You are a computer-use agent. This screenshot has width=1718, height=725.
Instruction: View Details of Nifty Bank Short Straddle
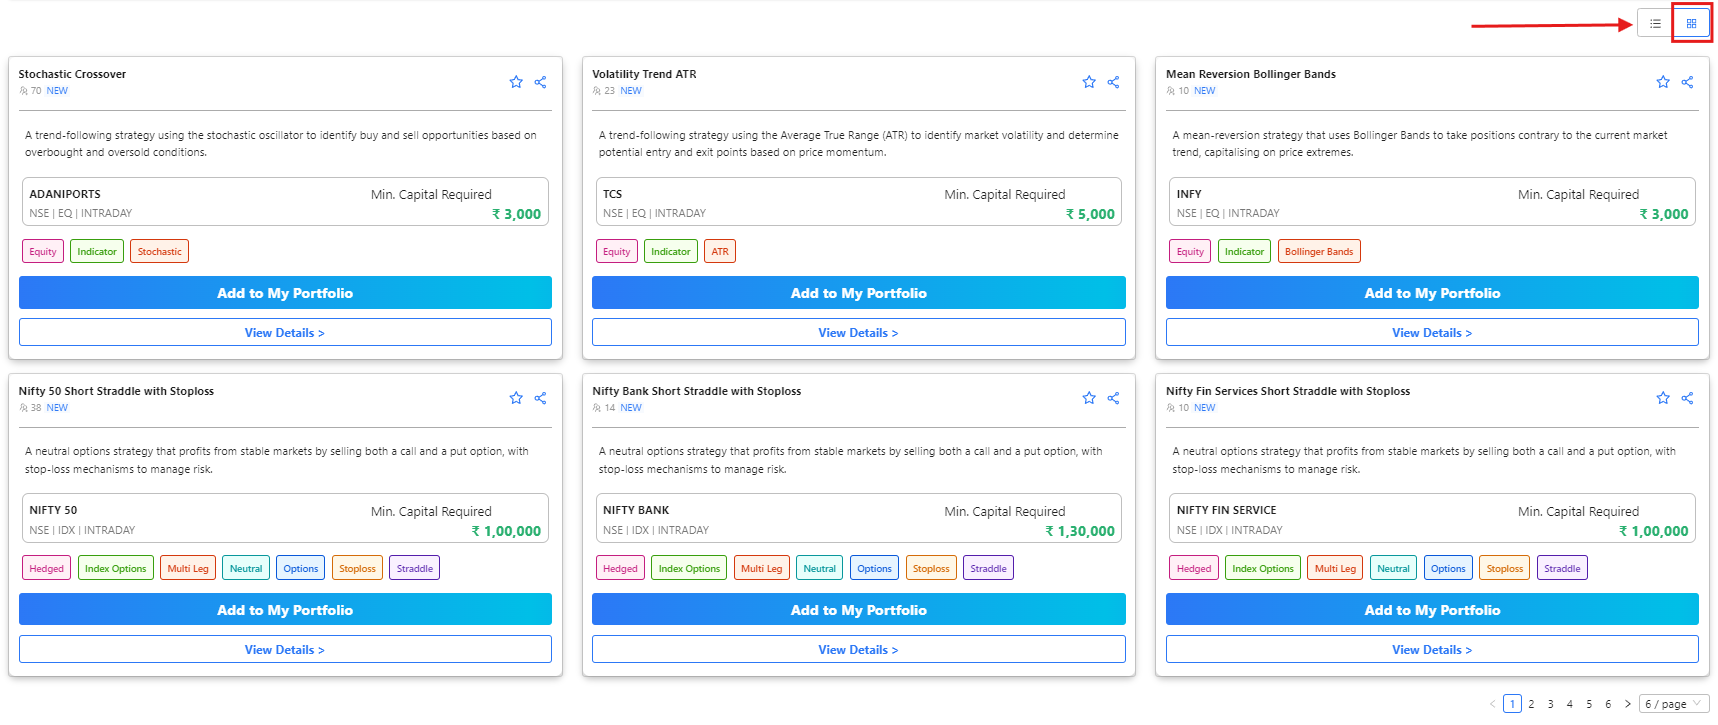pos(858,650)
